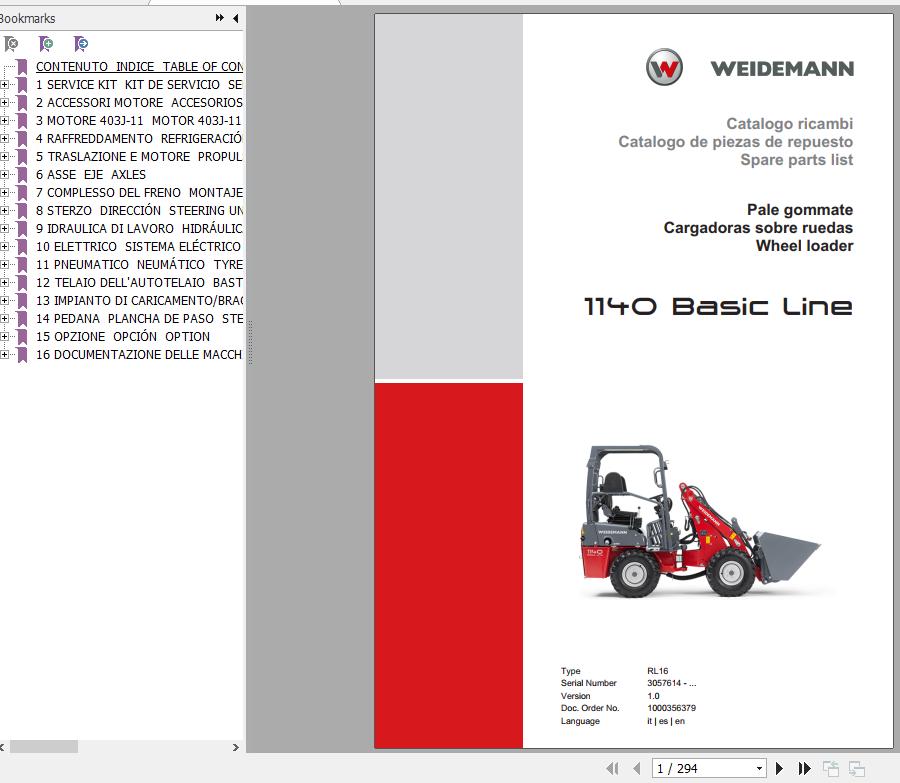
Task: Expand the 4 RAFFREDDAMENTO bookmark
Action: pos(5,138)
